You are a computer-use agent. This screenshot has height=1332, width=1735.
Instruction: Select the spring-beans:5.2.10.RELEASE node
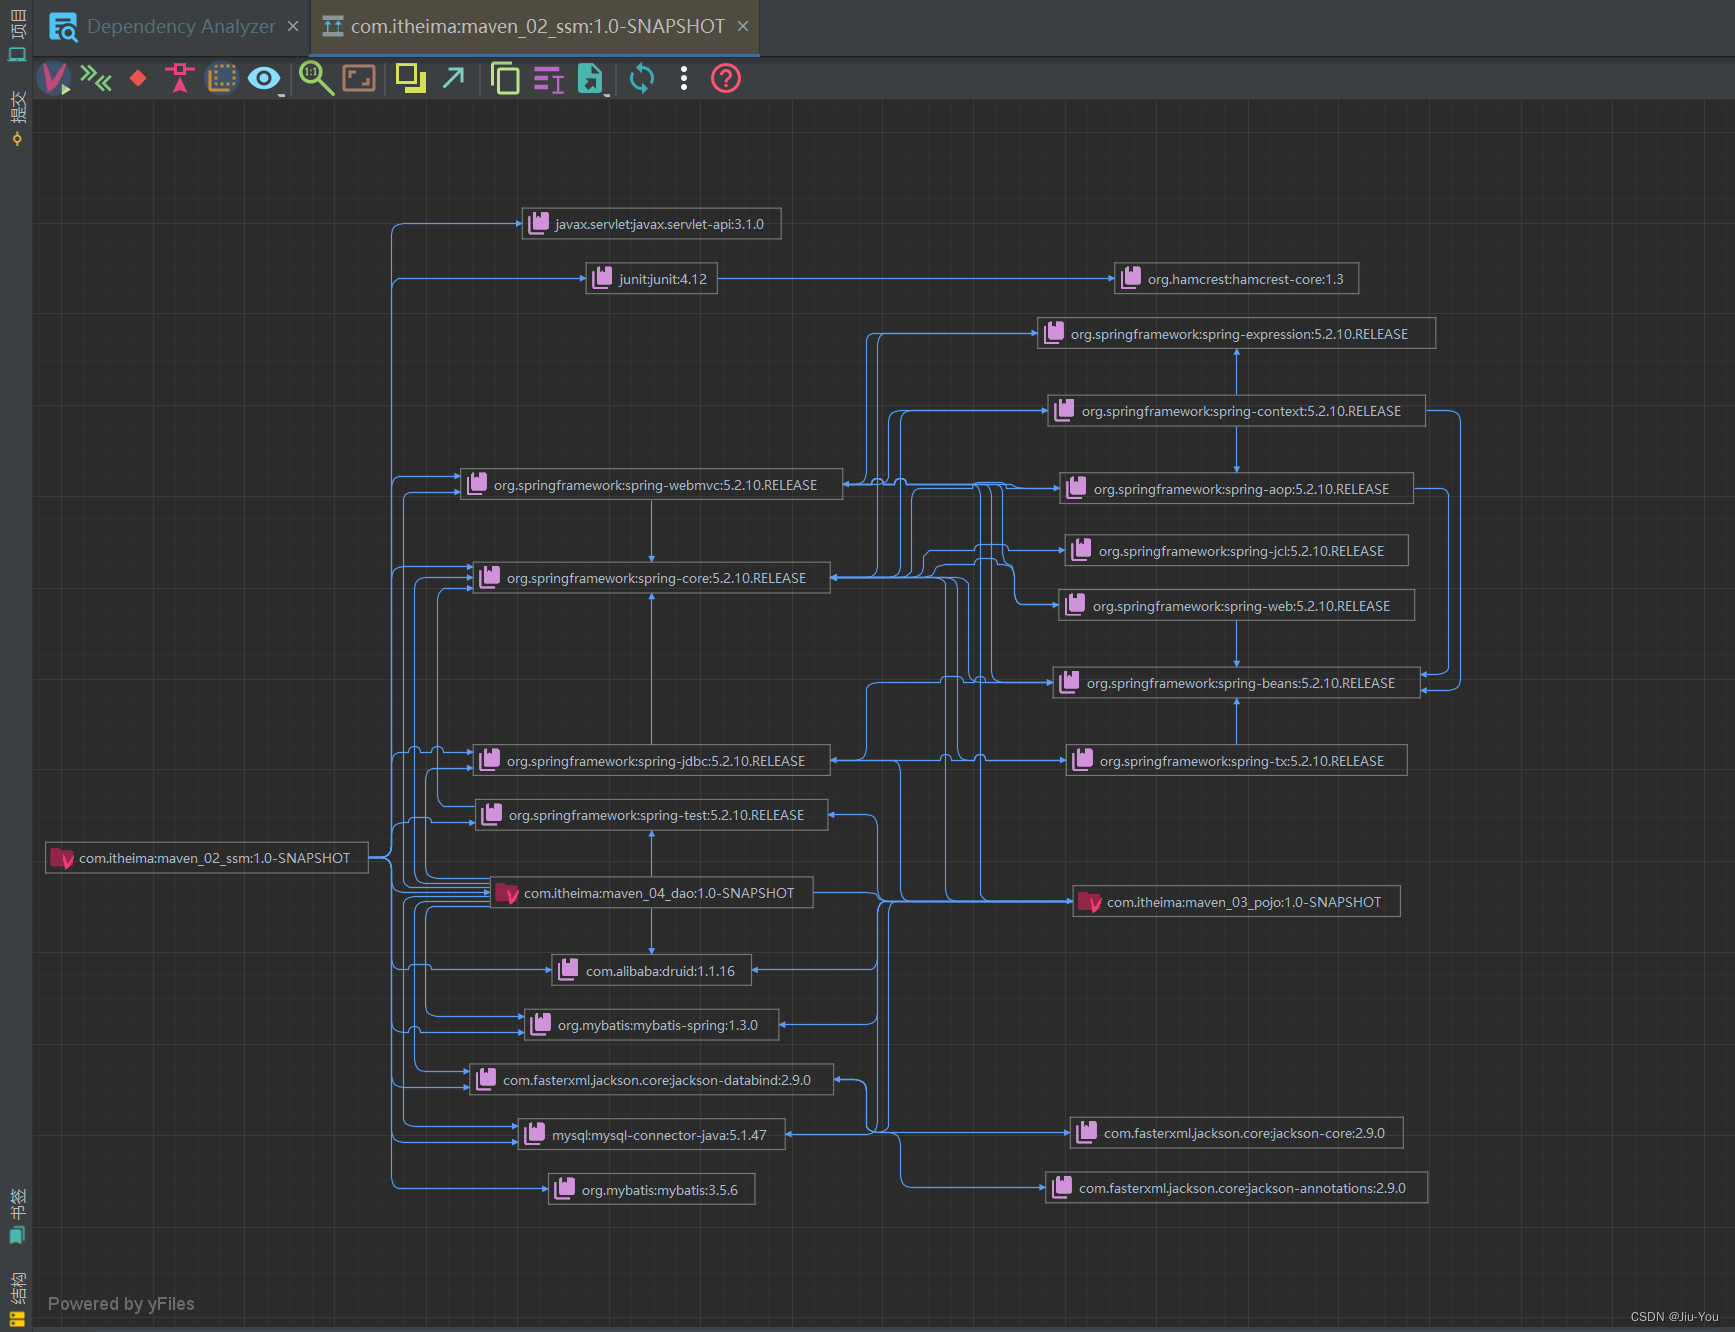pyautogui.click(x=1236, y=683)
